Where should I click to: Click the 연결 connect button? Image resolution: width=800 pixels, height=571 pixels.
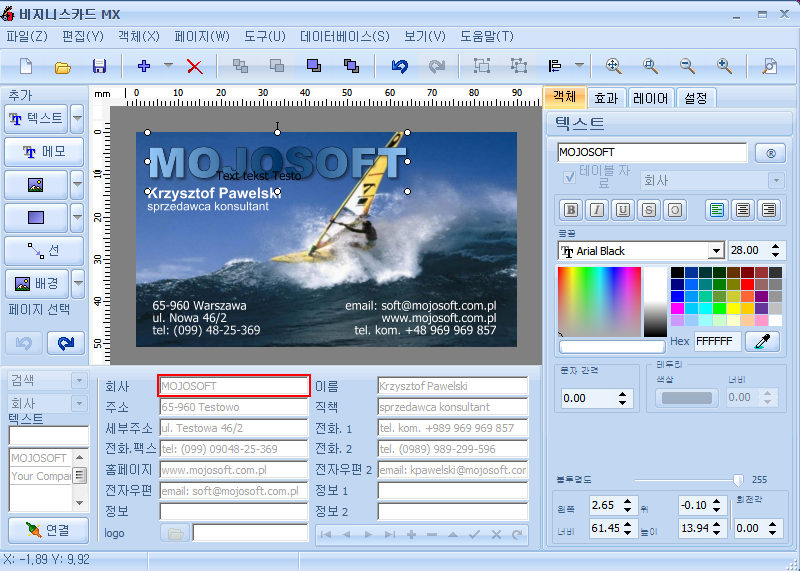(48, 531)
